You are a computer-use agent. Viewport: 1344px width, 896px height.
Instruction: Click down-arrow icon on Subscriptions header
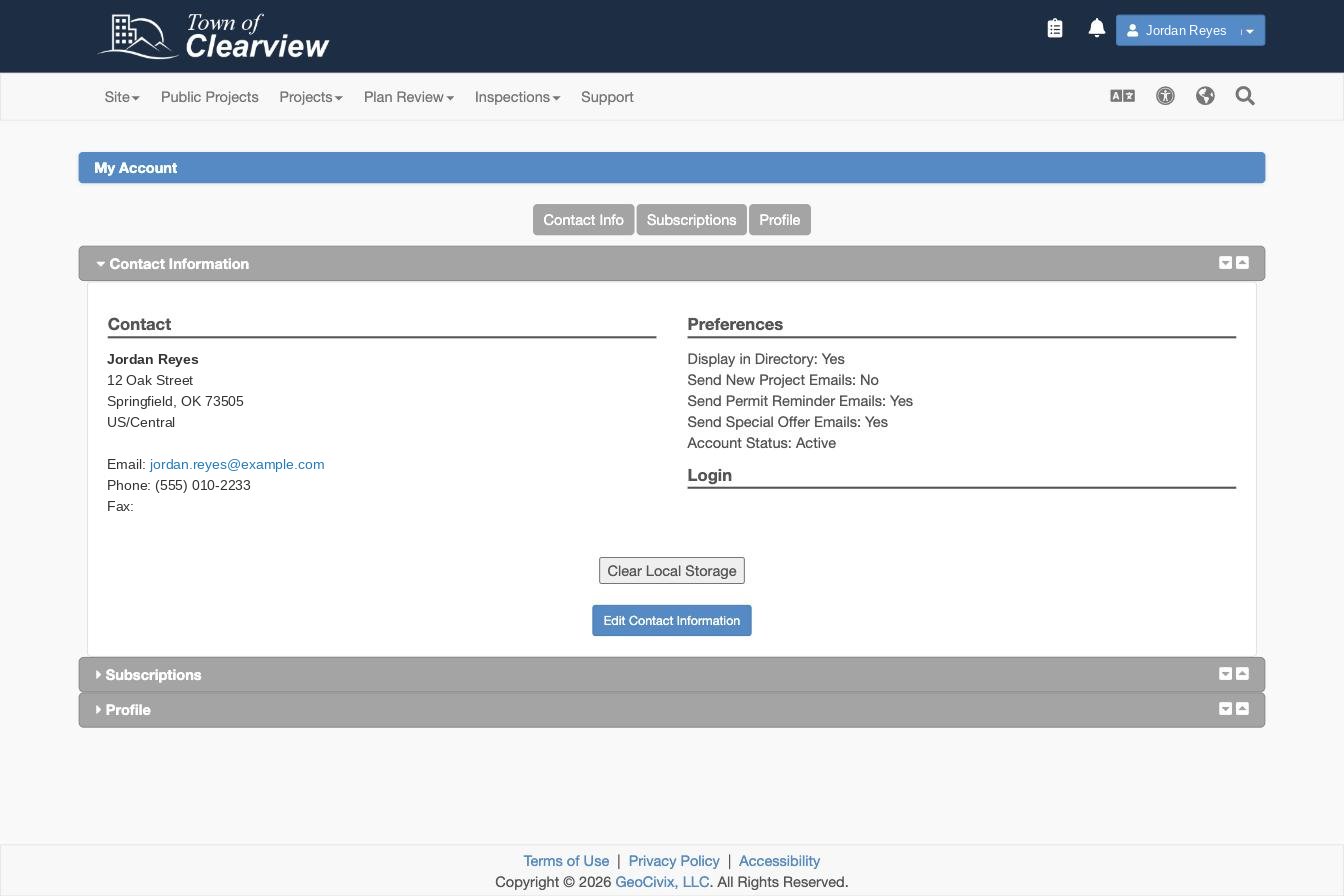pos(1225,674)
